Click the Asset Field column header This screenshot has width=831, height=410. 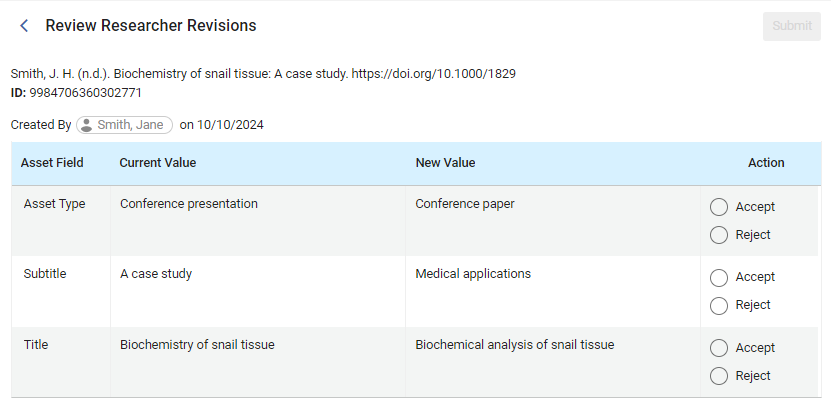coord(52,163)
